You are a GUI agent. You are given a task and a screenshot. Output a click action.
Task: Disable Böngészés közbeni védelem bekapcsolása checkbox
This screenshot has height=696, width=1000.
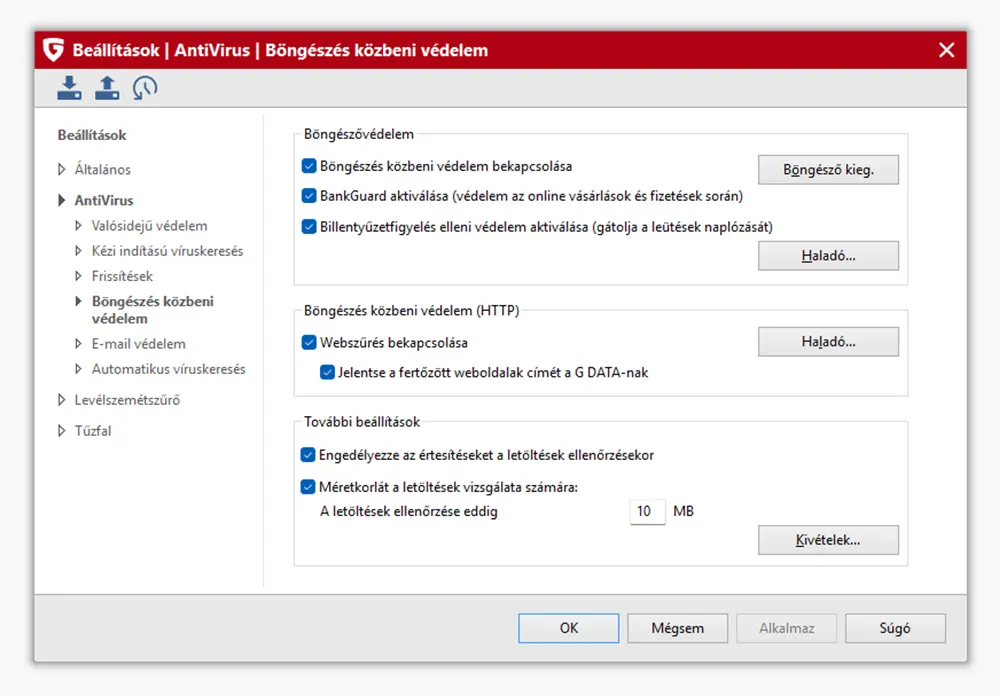(x=309, y=166)
